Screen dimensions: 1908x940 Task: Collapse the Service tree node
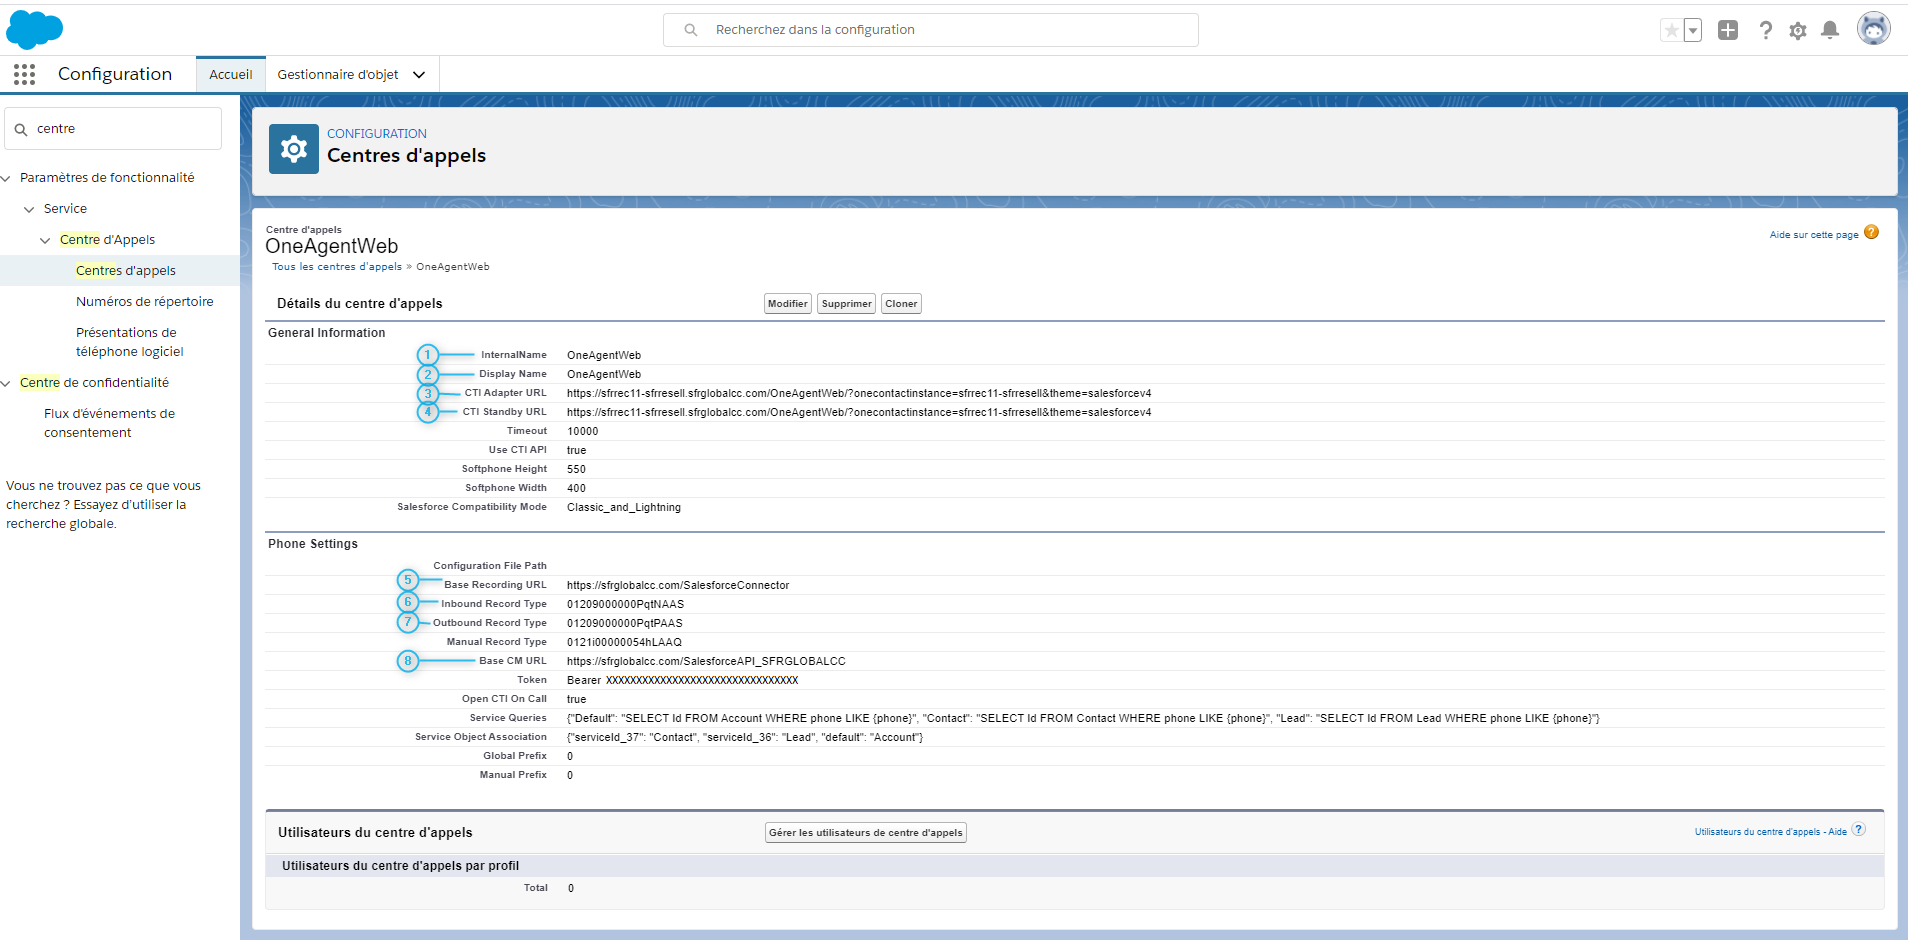pos(29,209)
